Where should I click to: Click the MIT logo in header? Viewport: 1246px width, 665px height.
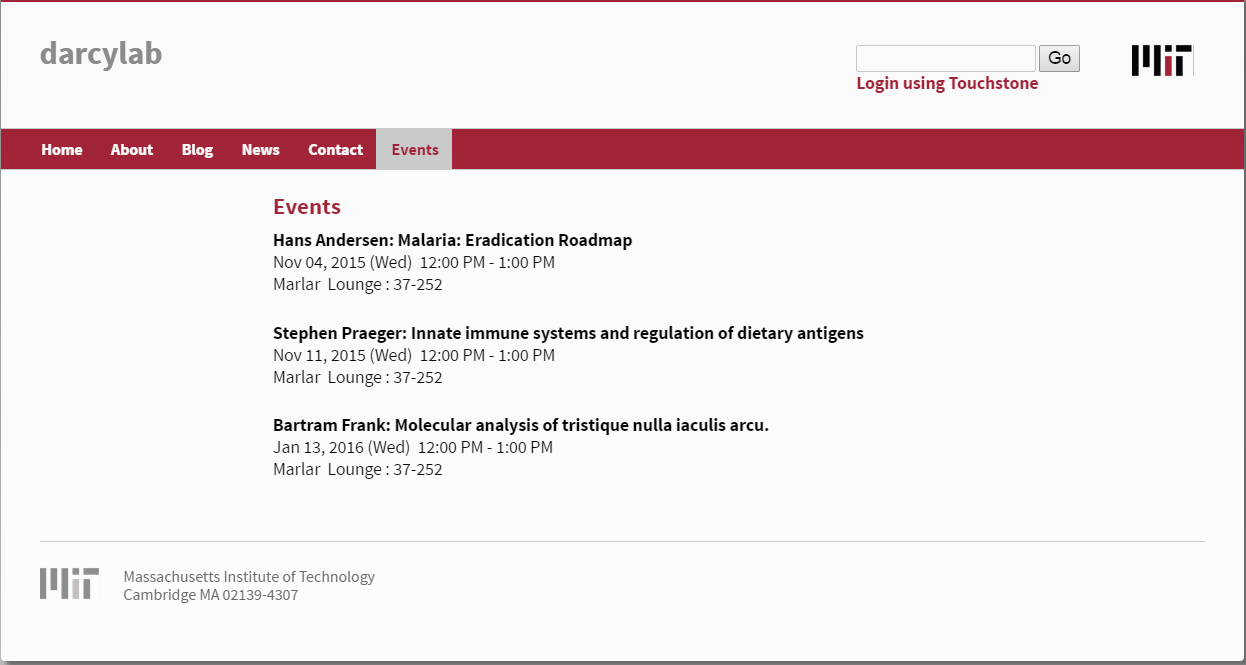pos(1162,60)
